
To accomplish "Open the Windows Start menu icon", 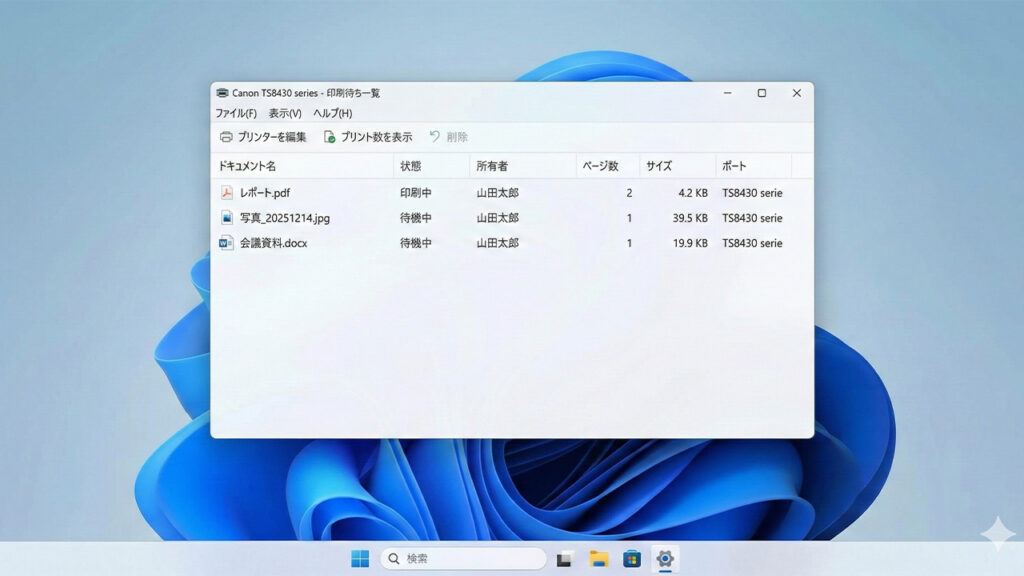I will (360, 559).
